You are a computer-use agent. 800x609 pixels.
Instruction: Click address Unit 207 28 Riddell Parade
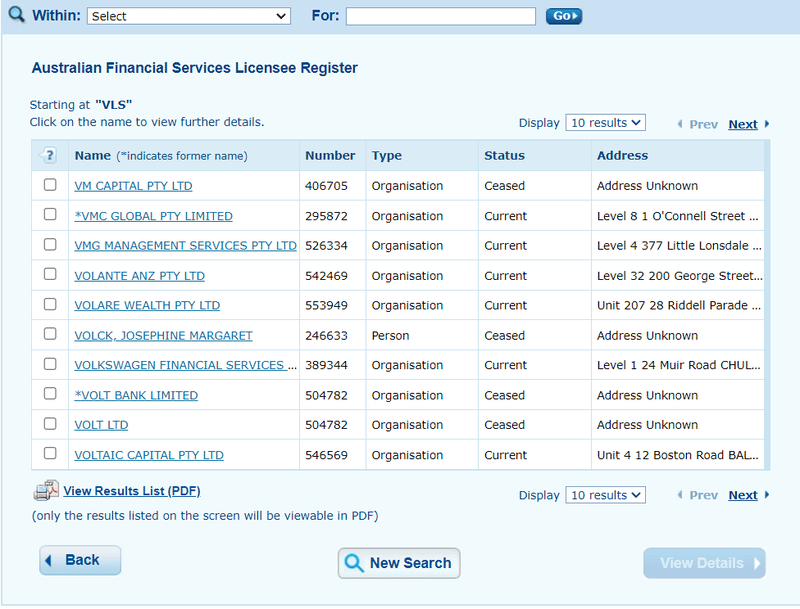tap(679, 306)
